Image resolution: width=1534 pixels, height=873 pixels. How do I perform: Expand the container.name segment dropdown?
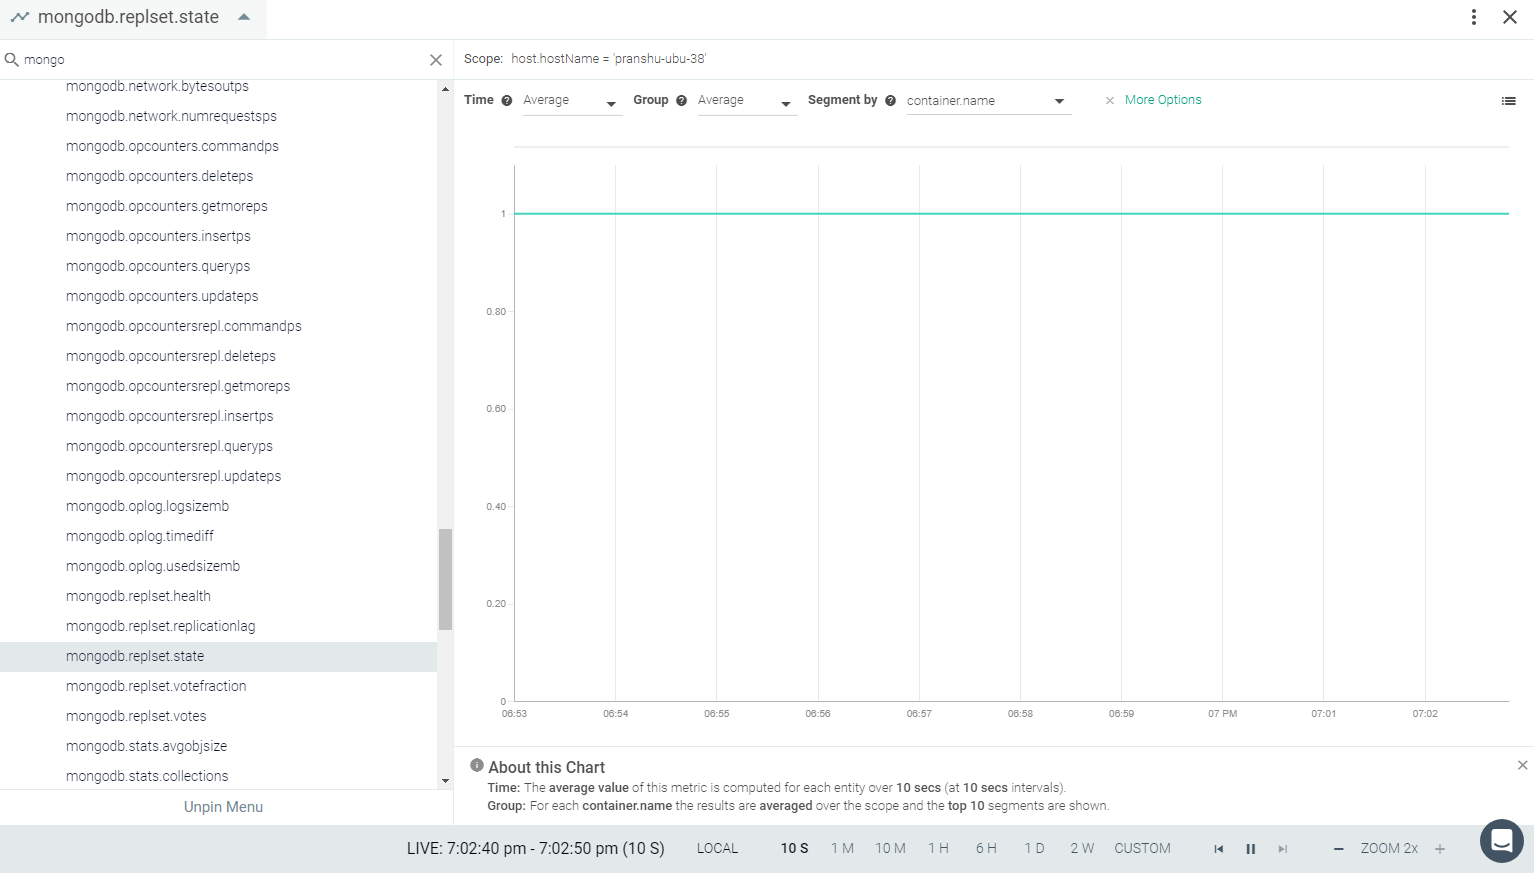pos(988,101)
